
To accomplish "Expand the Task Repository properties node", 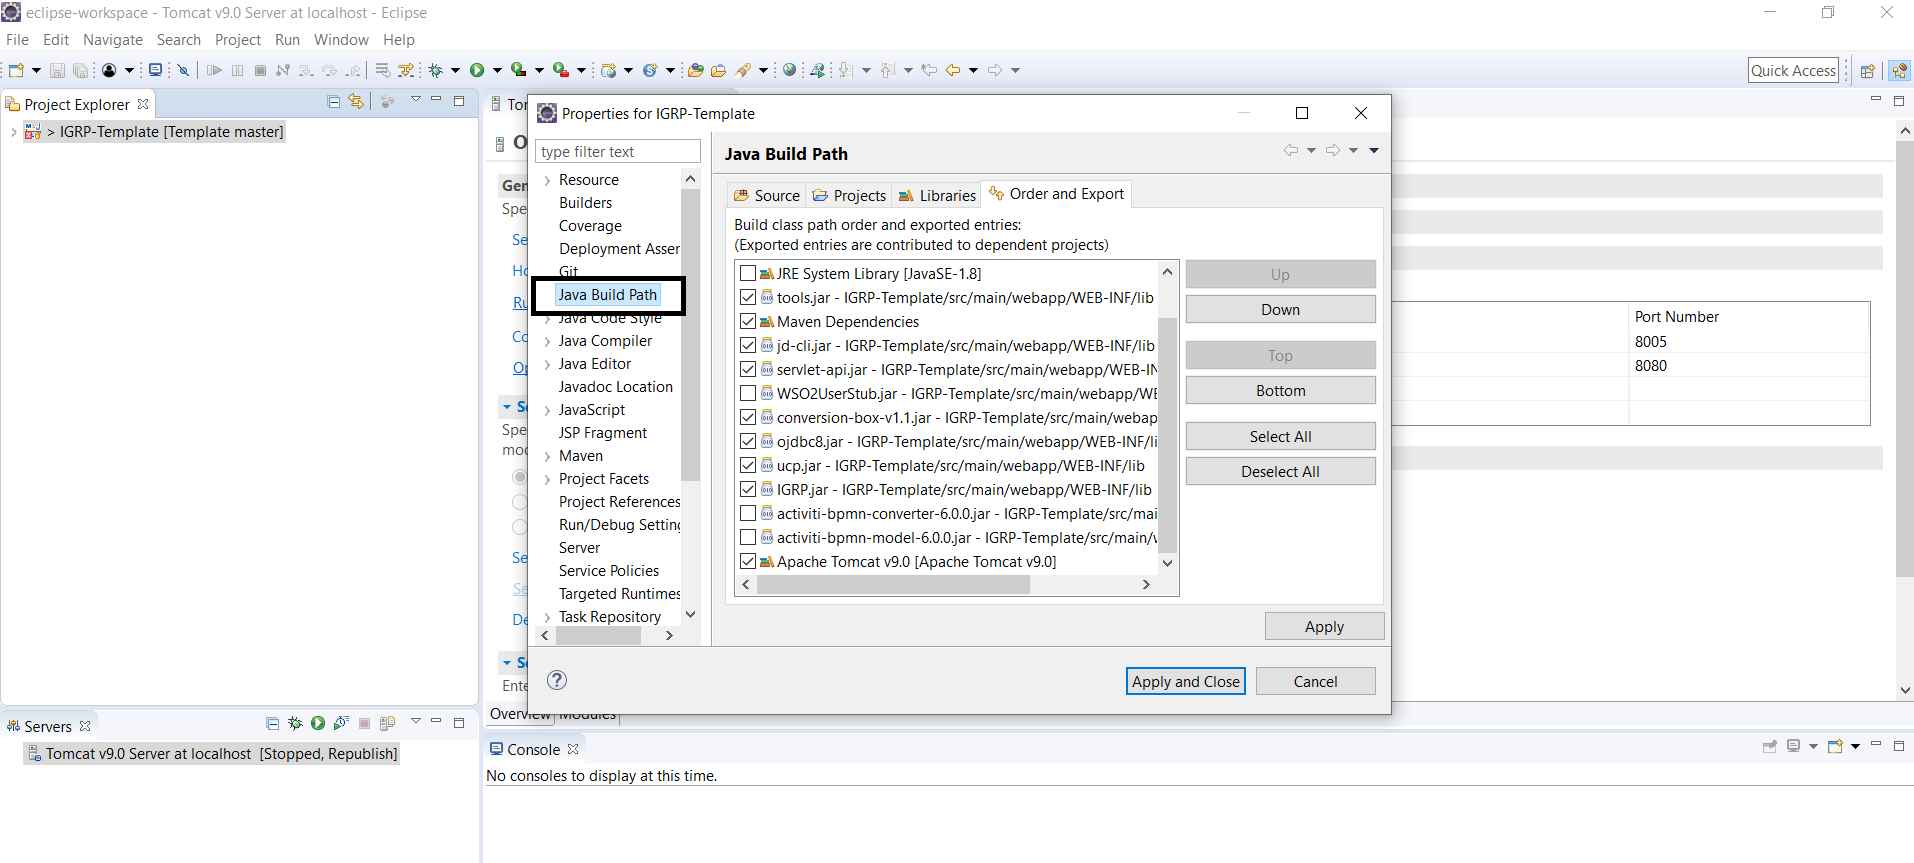I will tap(547, 618).
